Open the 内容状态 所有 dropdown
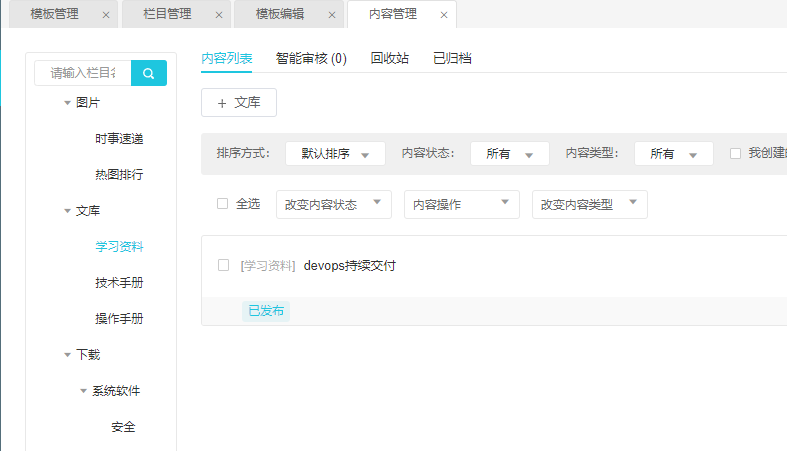The height and width of the screenshot is (451, 787). coord(509,154)
